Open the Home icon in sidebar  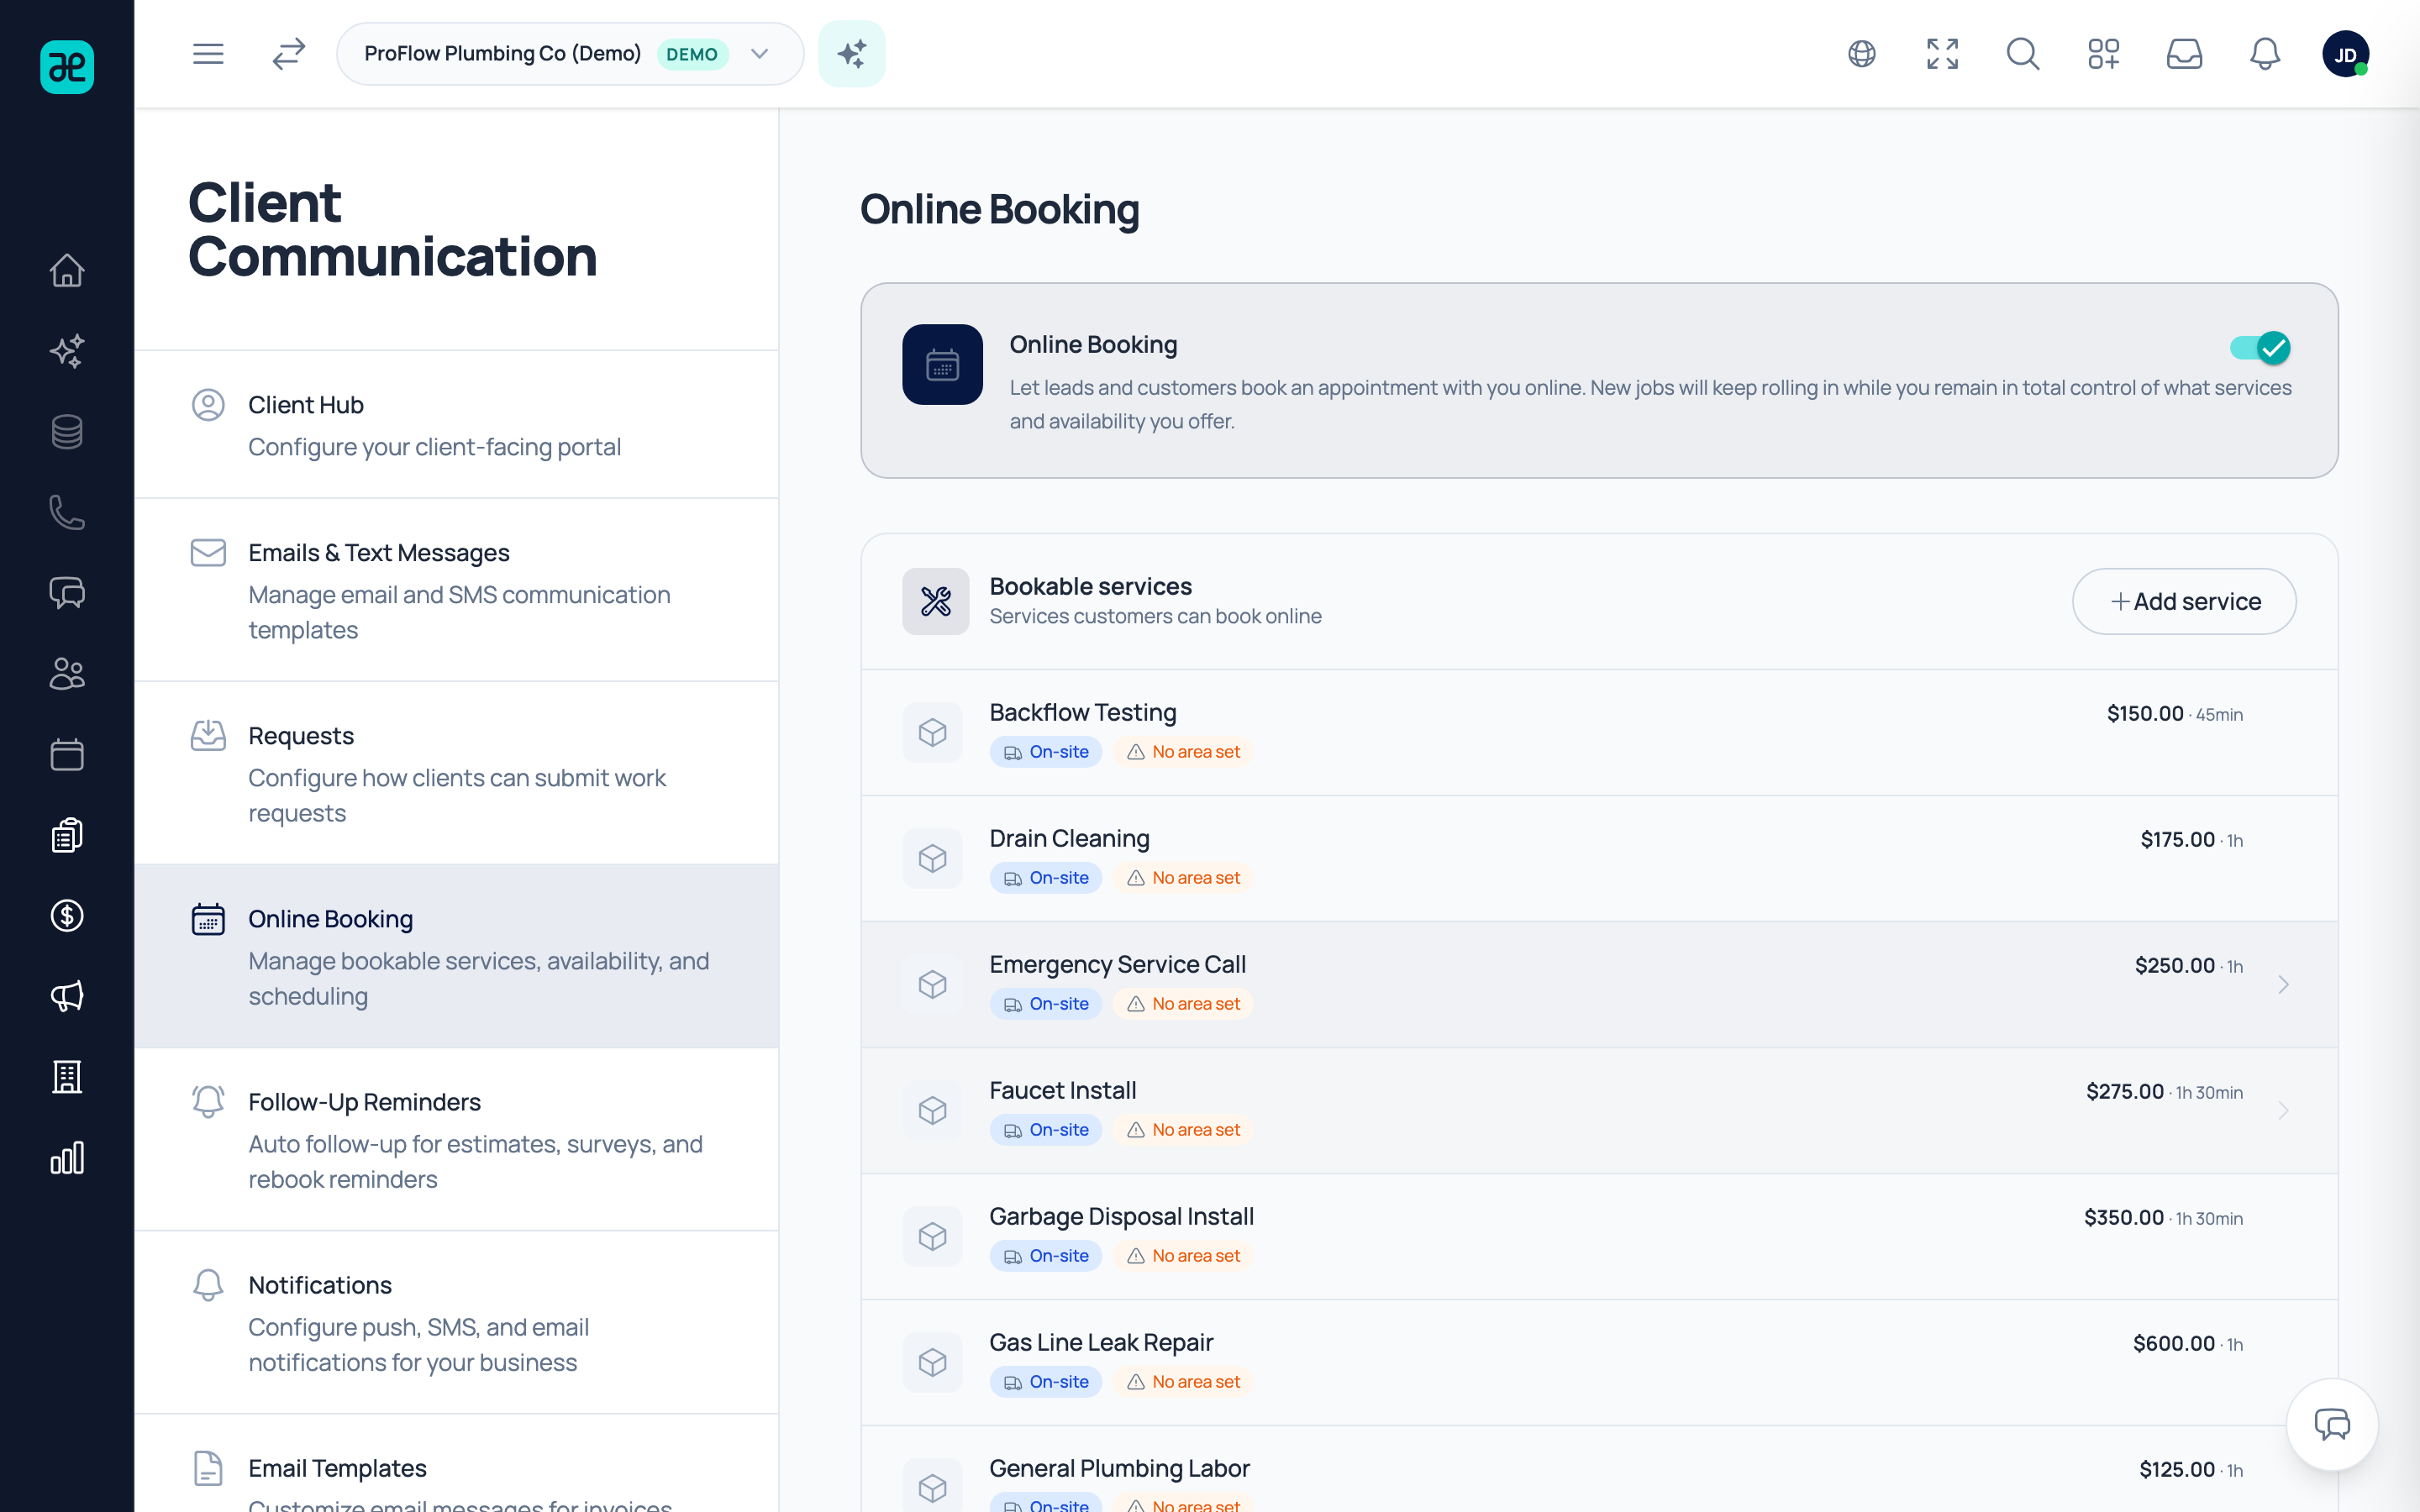67,270
